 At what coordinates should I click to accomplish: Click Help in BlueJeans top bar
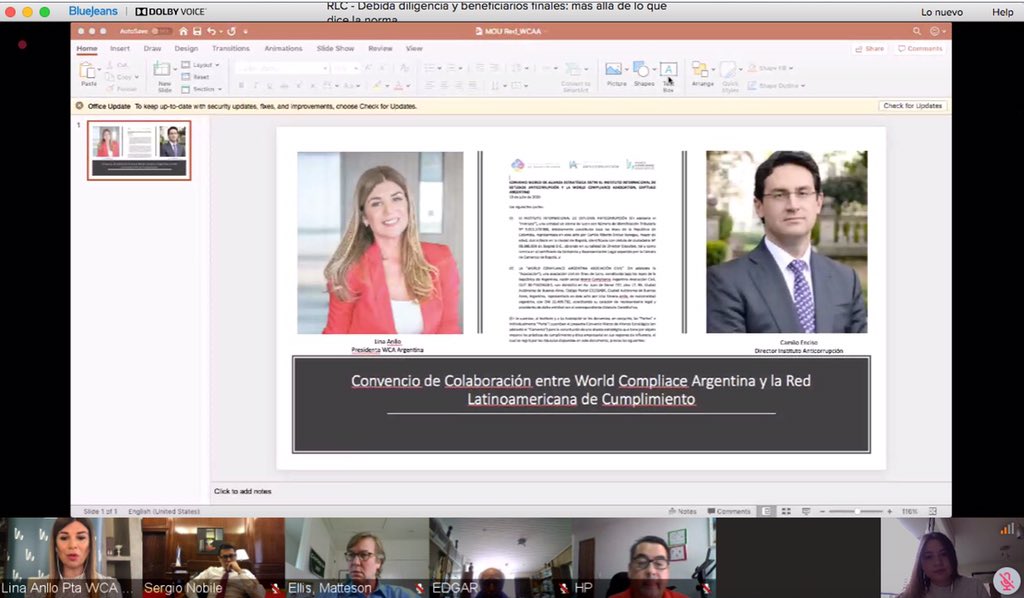[1002, 12]
